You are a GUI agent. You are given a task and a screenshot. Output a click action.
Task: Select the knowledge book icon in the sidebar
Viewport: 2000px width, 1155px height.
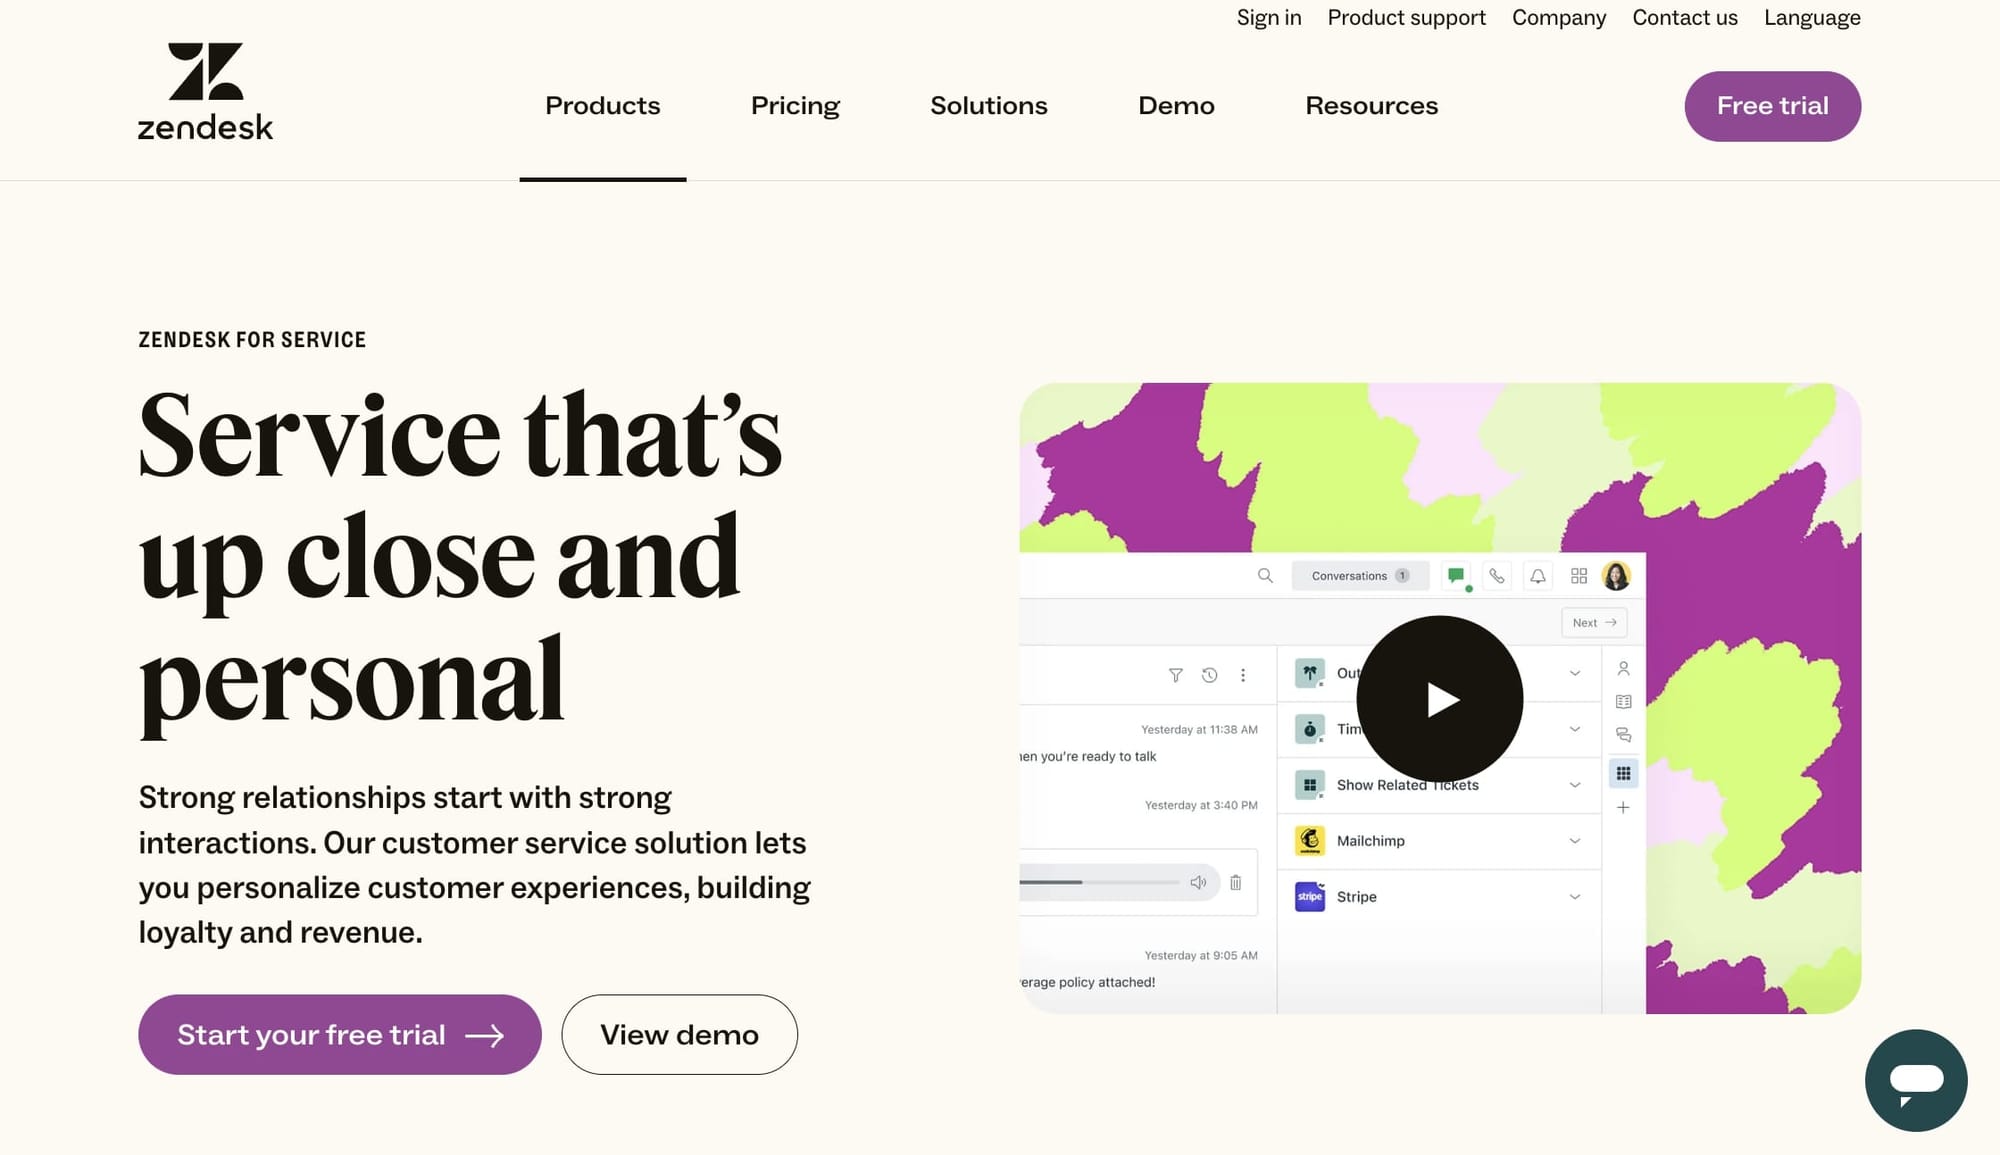click(1623, 701)
